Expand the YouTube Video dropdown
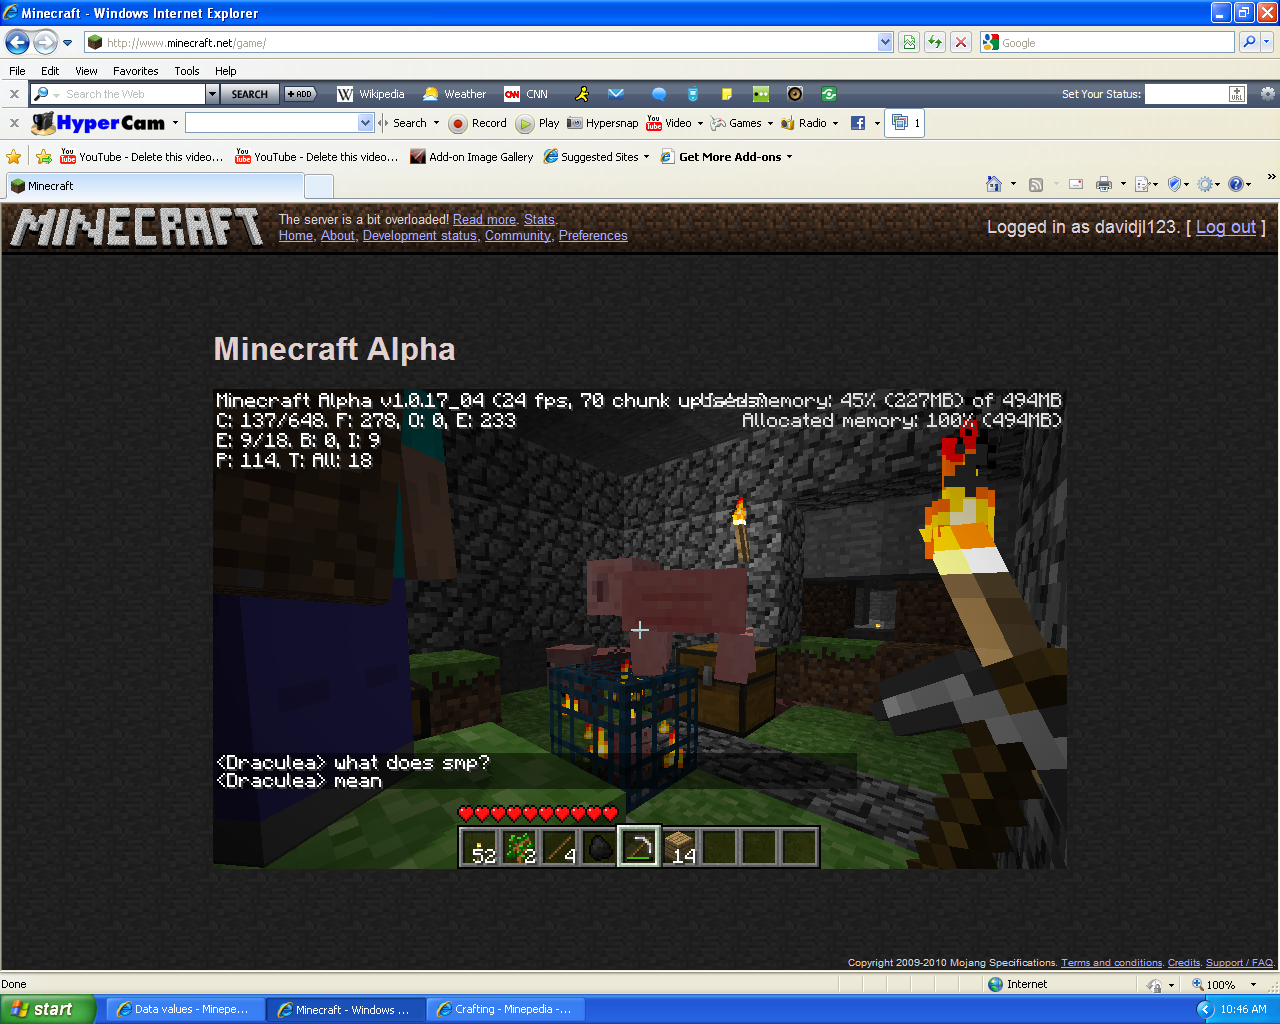 (700, 124)
